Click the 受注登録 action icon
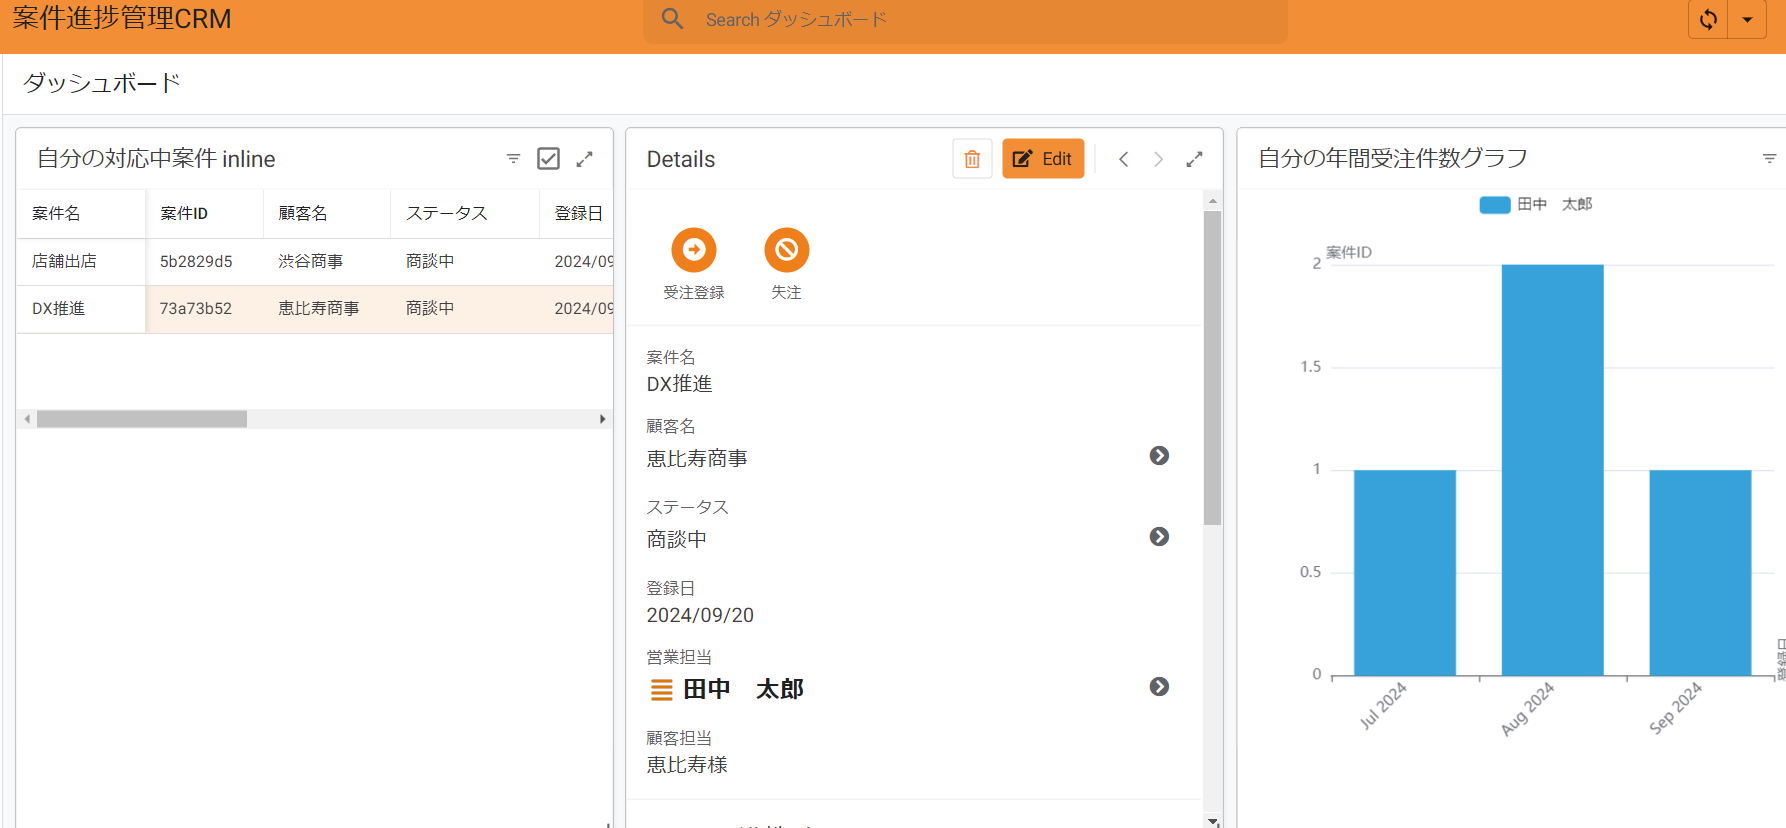Viewport: 1786px width, 828px height. [x=694, y=250]
